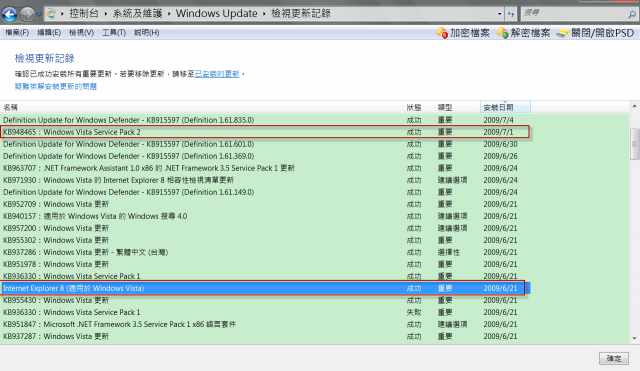
Task: Click the refresh button beside address bar
Action: pyautogui.click(x=511, y=14)
